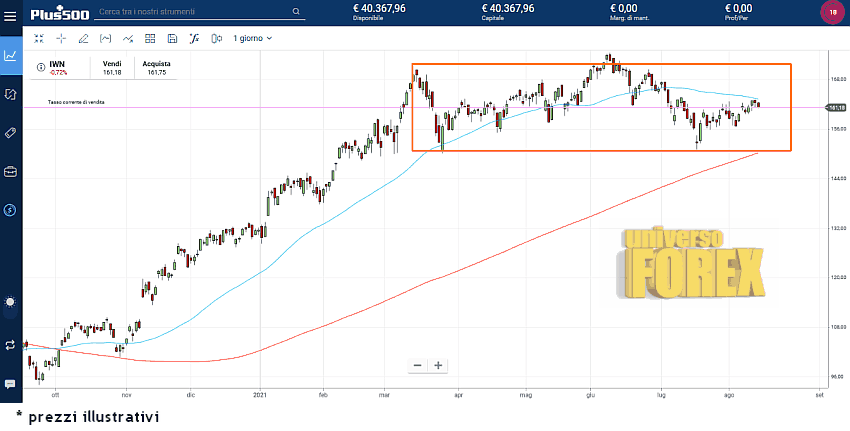Zoom out the chart with minus button
850x431 pixels.
[x=418, y=365]
